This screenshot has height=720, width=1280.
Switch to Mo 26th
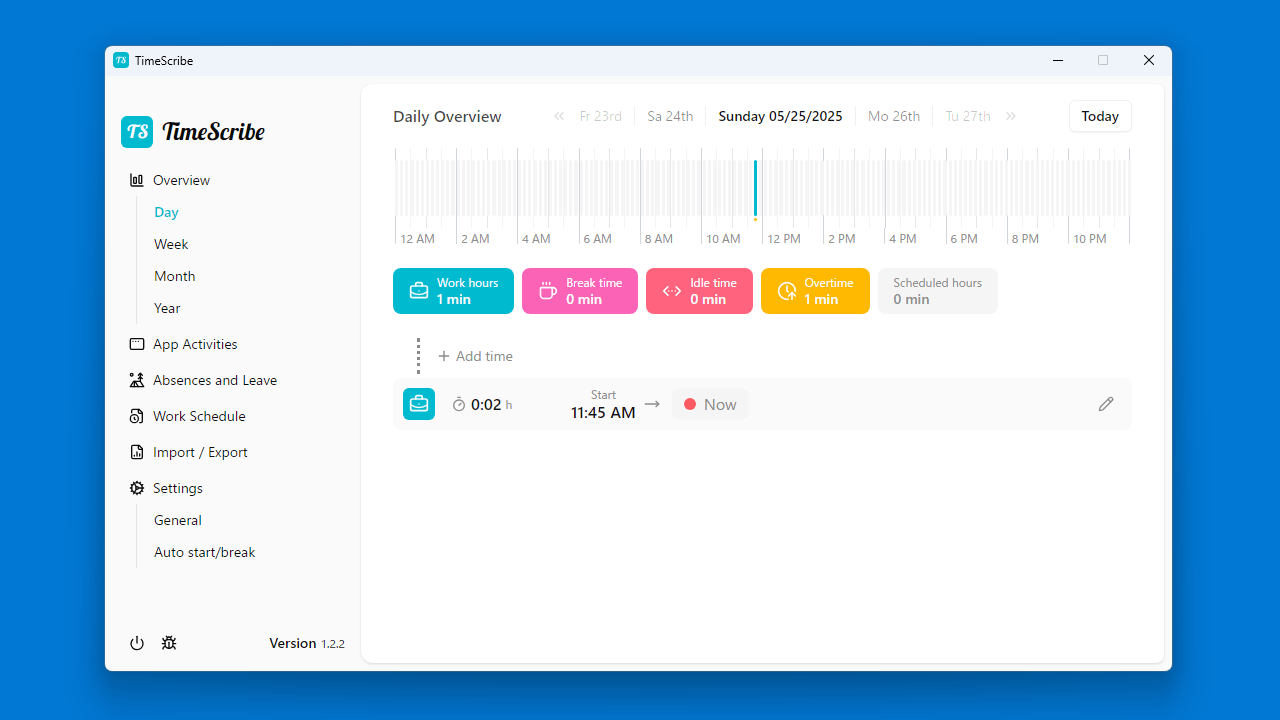pyautogui.click(x=894, y=116)
